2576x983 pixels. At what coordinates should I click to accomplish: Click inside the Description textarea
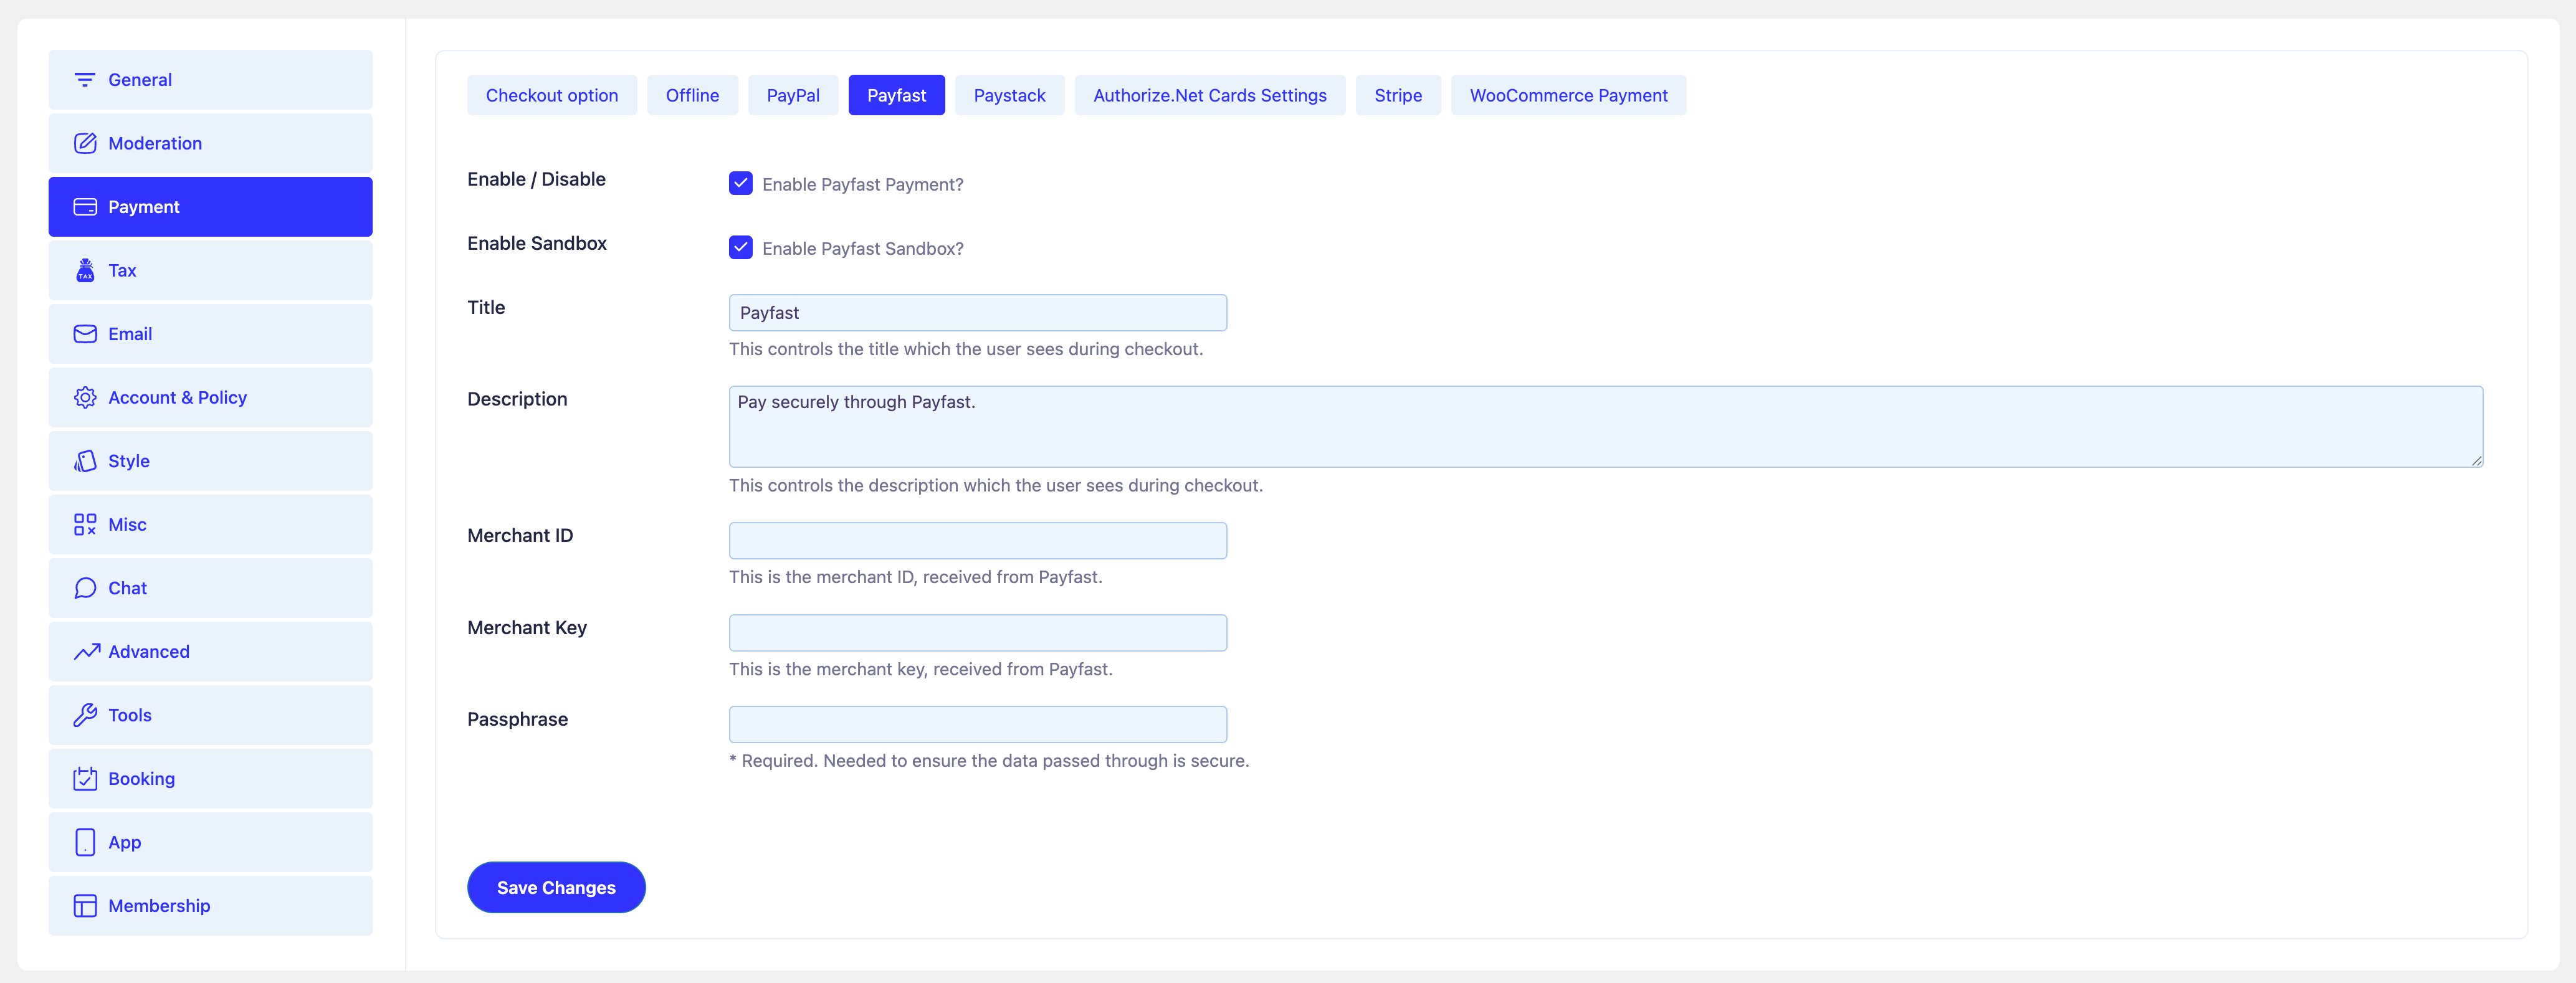point(1605,426)
